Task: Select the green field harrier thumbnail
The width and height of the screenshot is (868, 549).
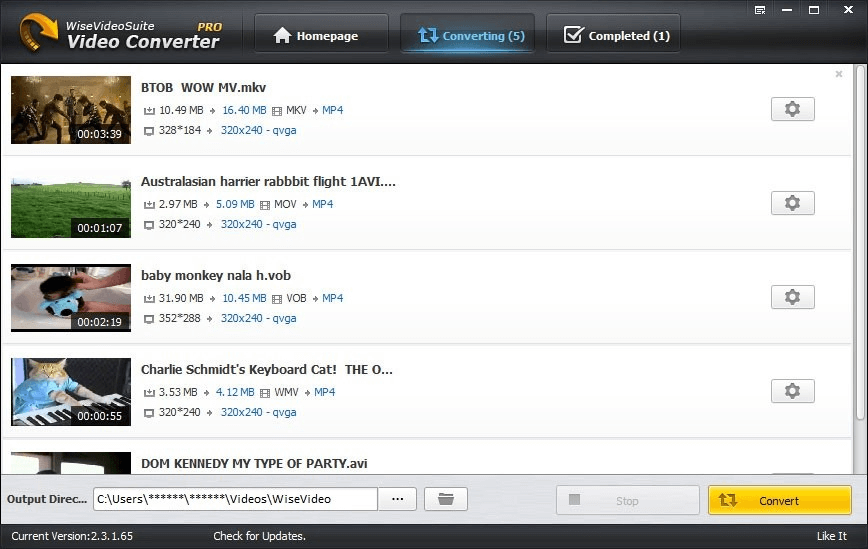Action: click(71, 204)
